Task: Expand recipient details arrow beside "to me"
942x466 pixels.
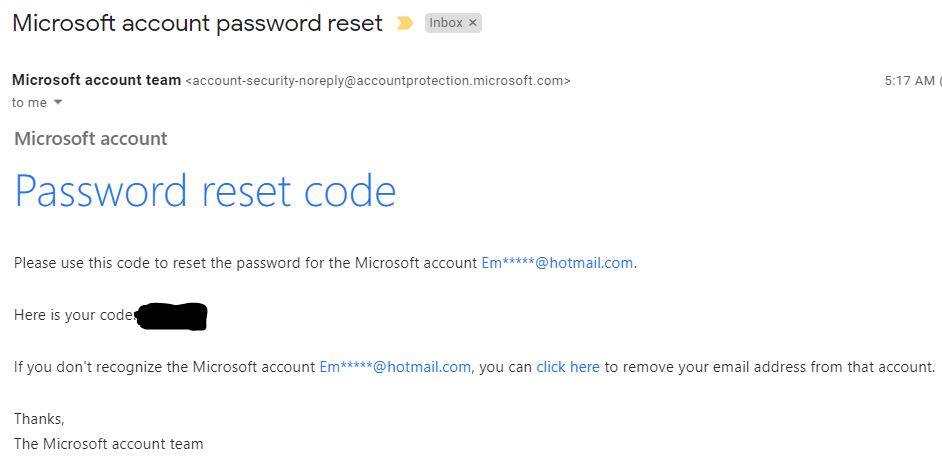Action: [x=58, y=103]
